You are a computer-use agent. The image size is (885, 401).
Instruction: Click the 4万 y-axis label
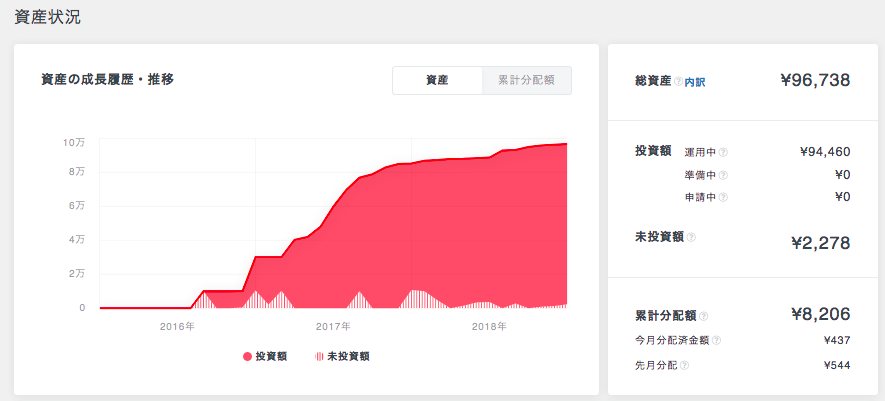pyautogui.click(x=77, y=239)
